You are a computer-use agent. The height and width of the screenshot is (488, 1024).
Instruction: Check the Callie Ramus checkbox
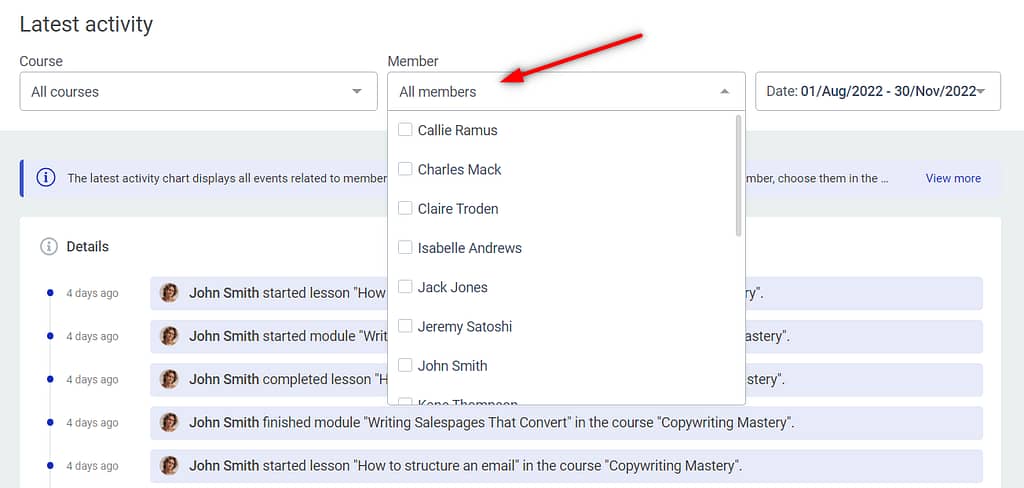[x=405, y=129]
